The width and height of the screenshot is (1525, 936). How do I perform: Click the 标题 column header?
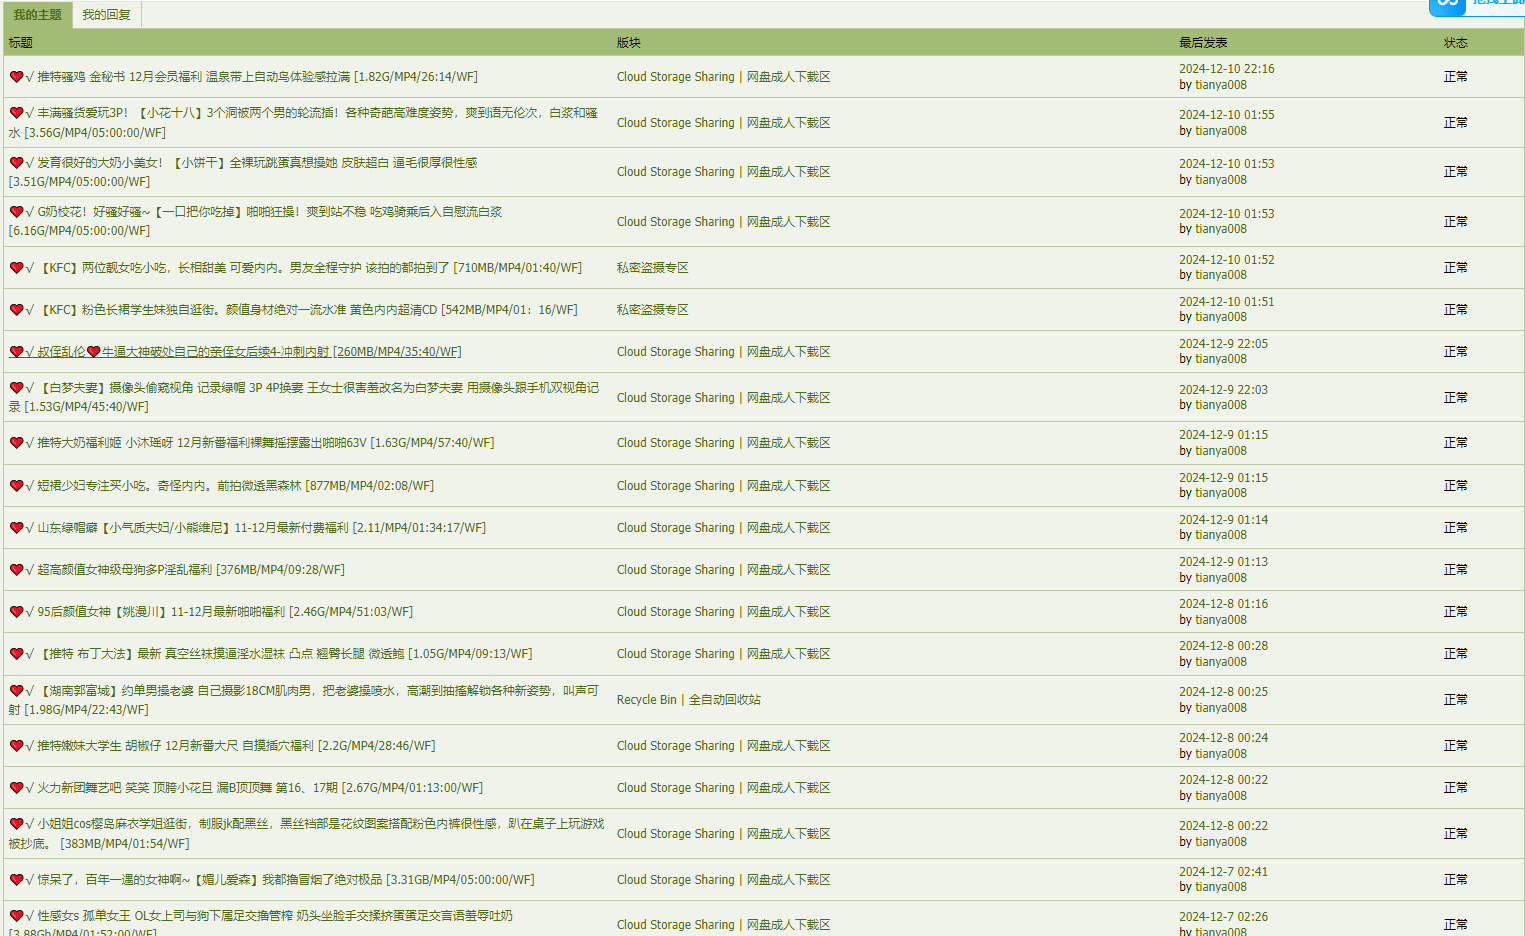click(x=21, y=43)
